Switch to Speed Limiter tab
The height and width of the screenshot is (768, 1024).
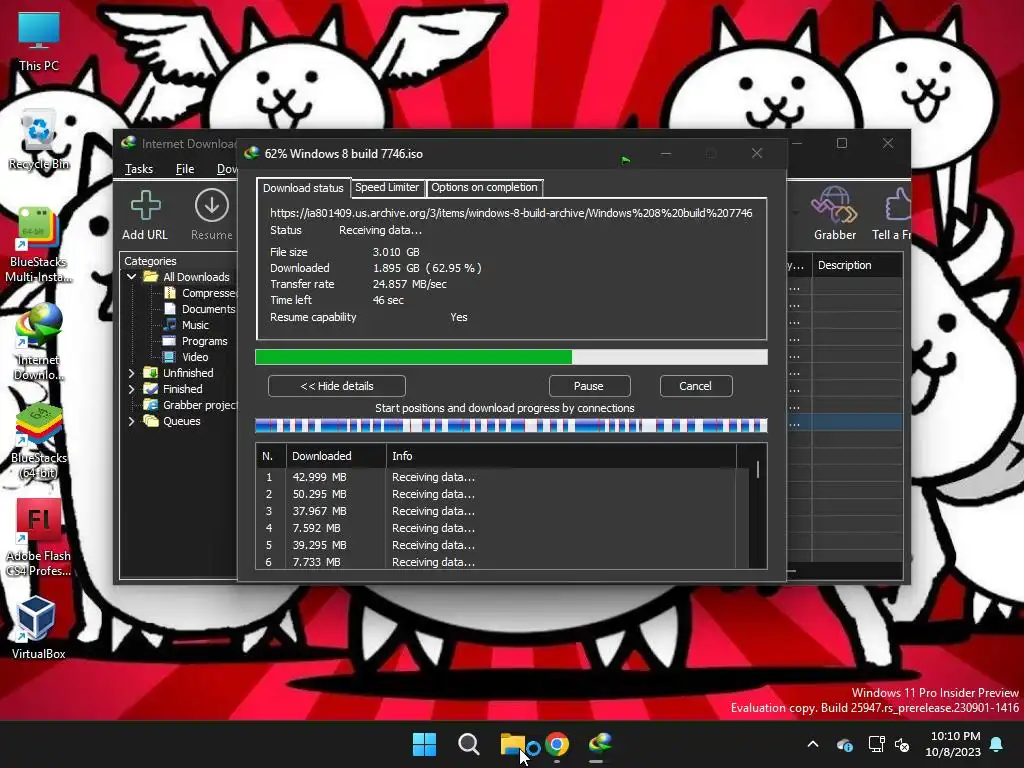point(387,187)
